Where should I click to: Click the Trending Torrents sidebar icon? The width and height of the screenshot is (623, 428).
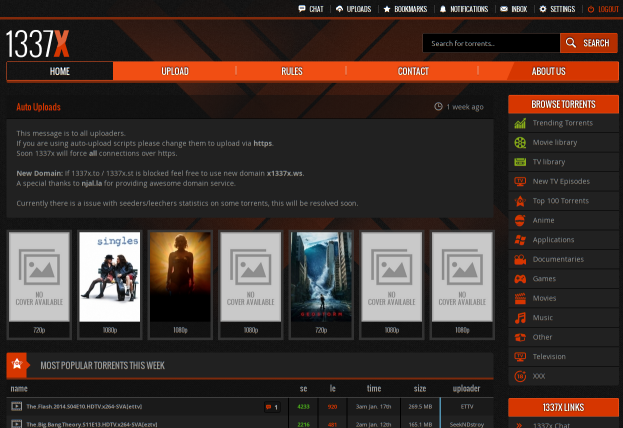pyautogui.click(x=520, y=123)
